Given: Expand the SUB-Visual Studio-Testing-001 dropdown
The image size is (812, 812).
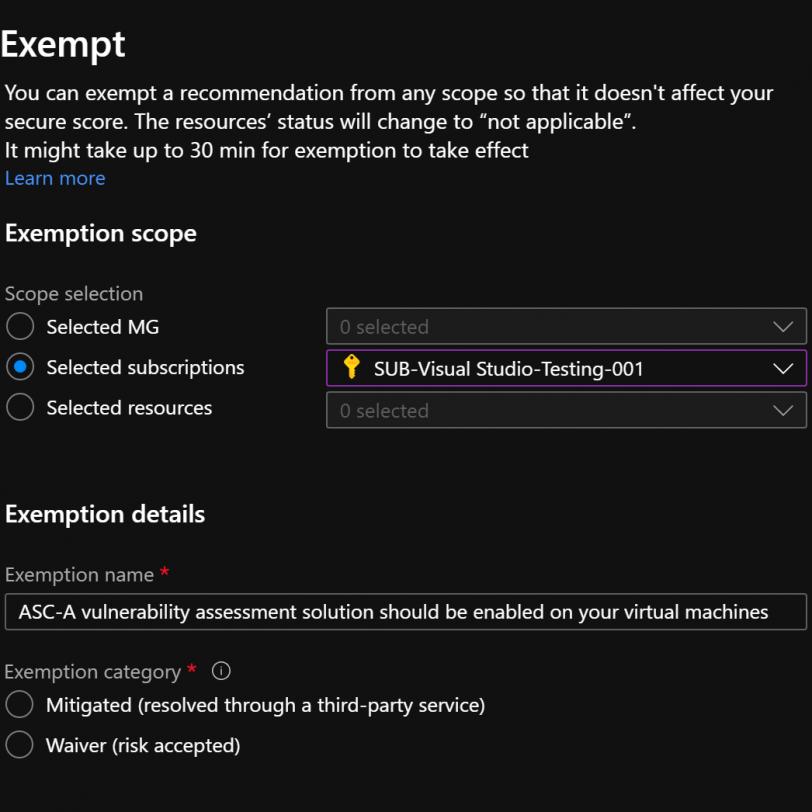Looking at the screenshot, I should click(x=567, y=368).
